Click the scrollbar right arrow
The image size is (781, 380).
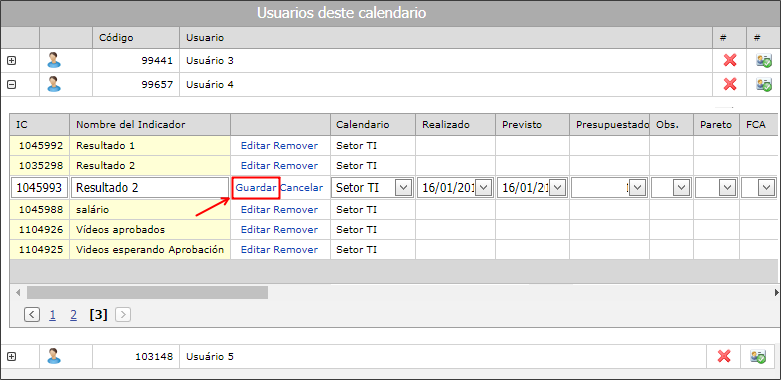pos(776,292)
